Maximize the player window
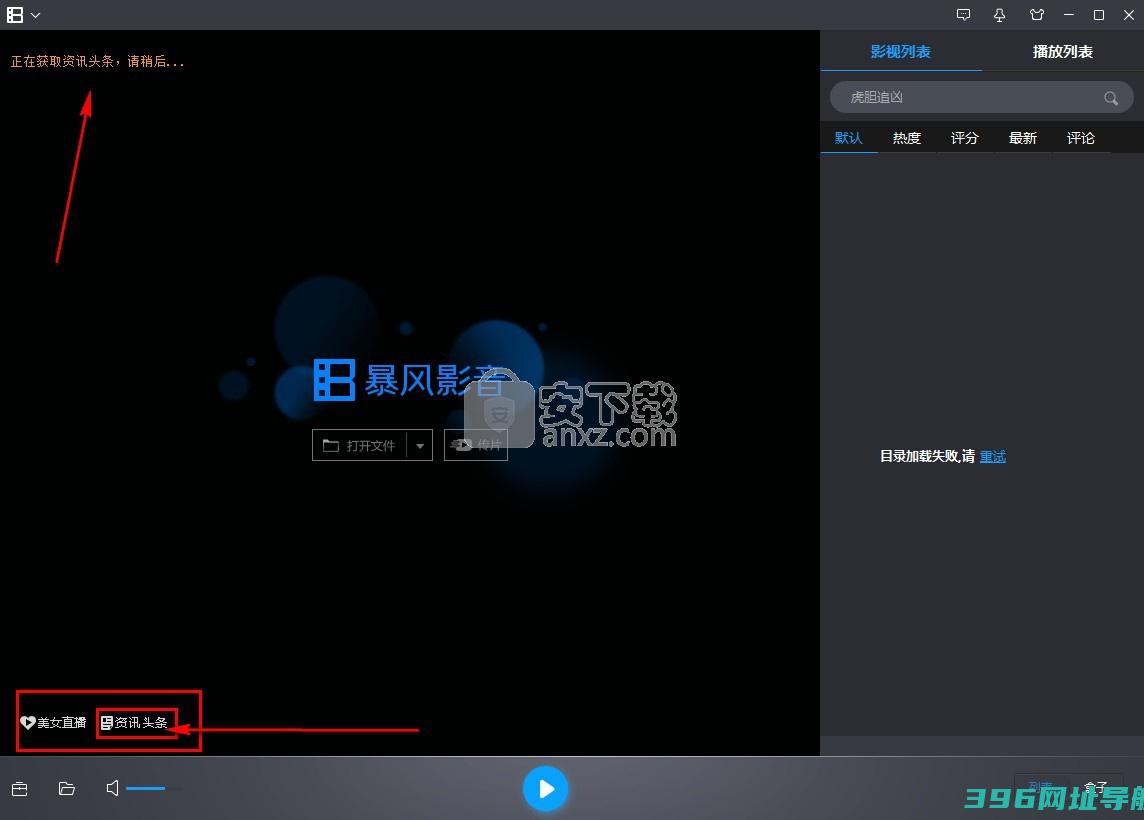This screenshot has width=1144, height=820. (x=1099, y=15)
